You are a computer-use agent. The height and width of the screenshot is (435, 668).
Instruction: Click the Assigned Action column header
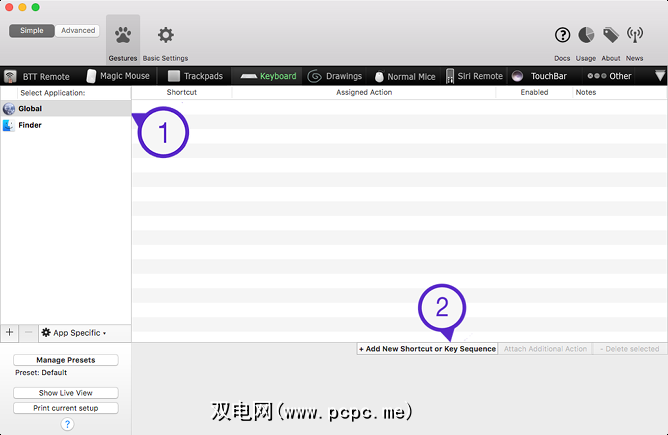364,92
